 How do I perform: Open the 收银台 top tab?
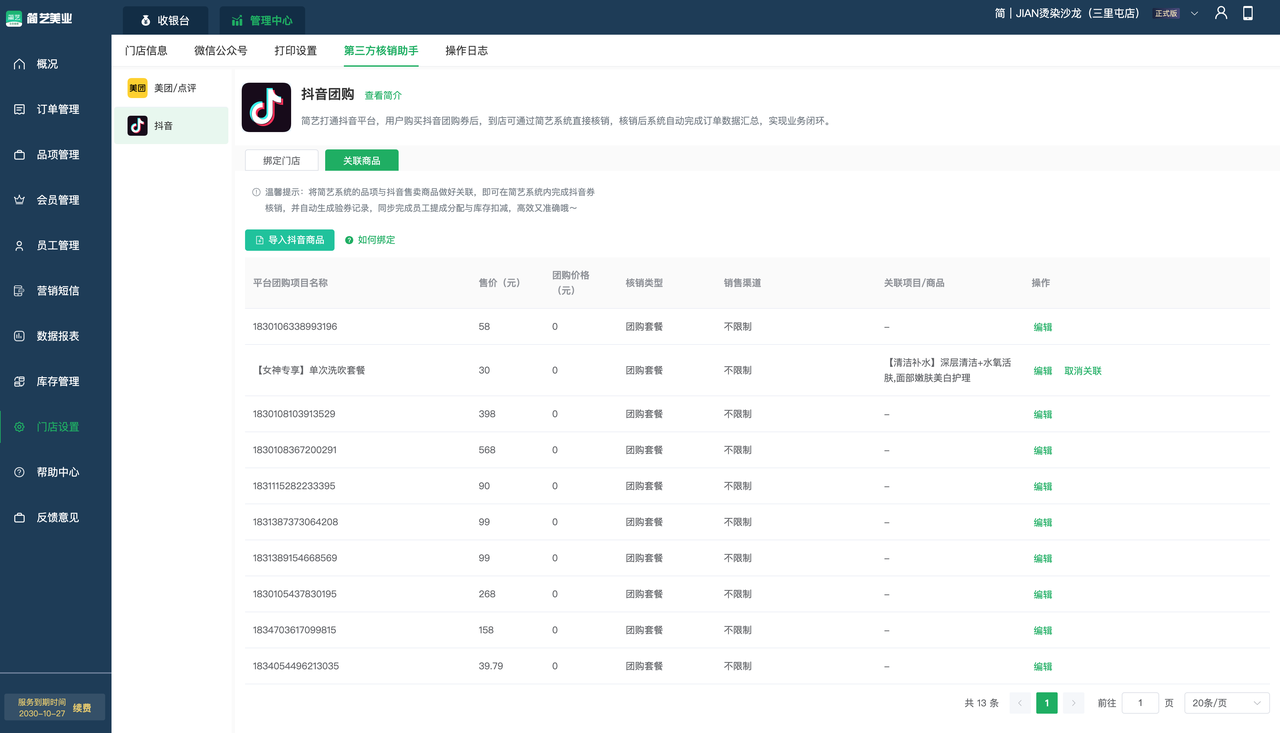166,20
